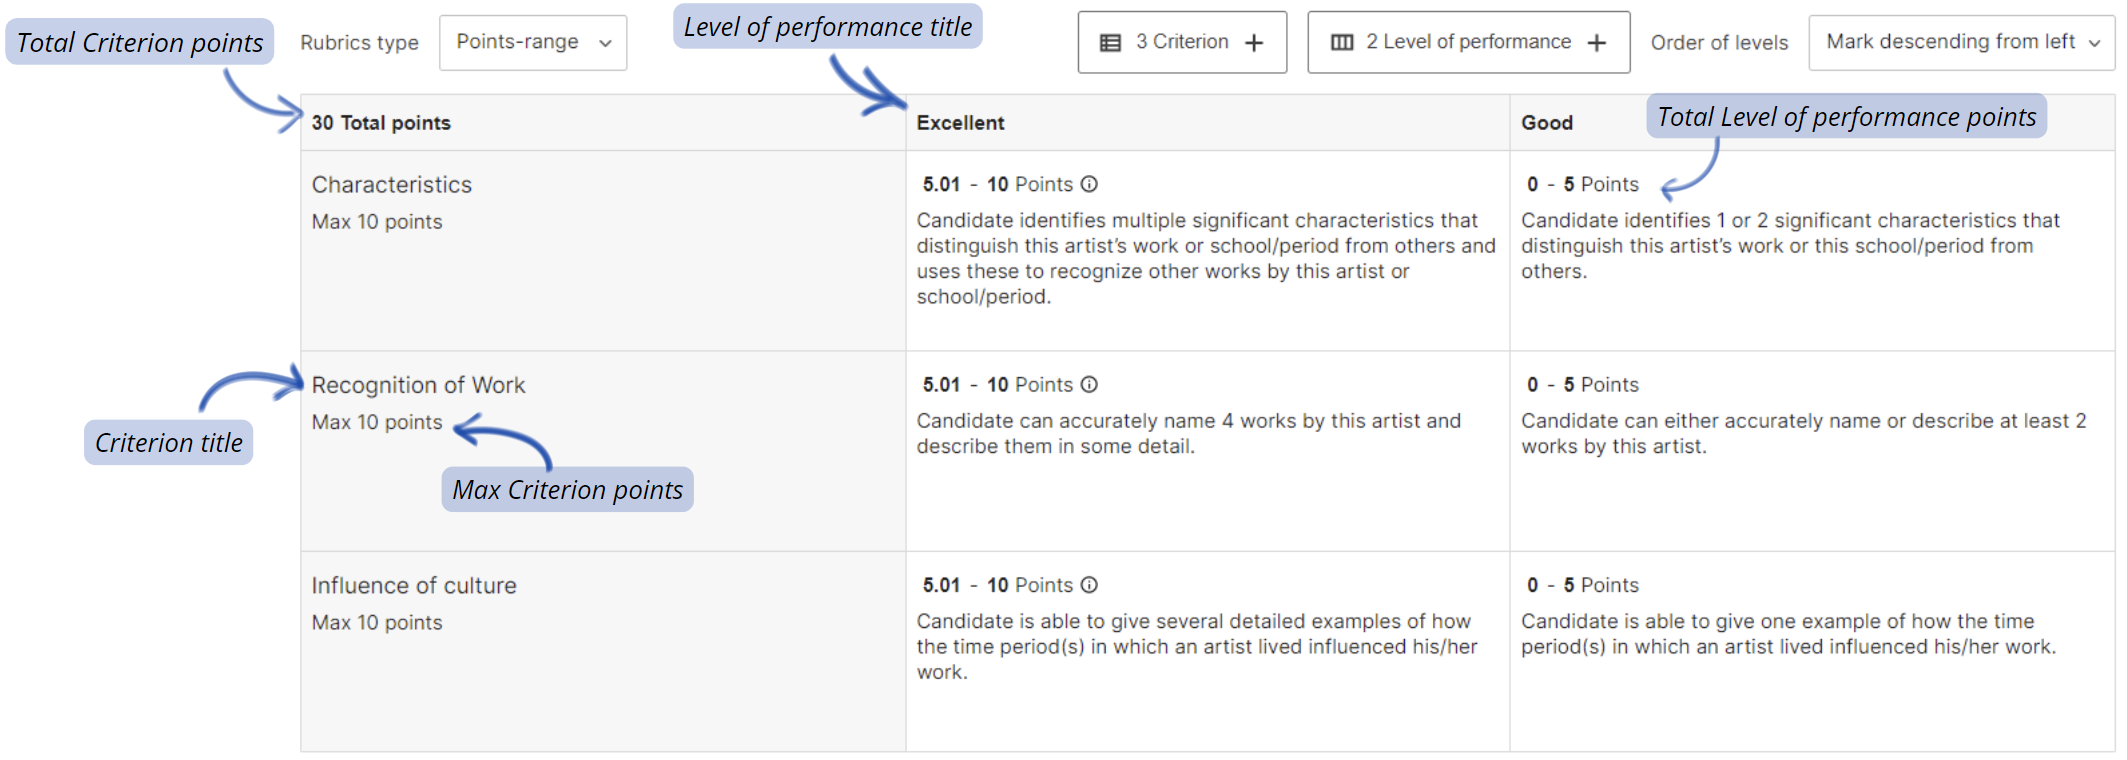
Task: Select the Excellent level title header
Action: [960, 123]
